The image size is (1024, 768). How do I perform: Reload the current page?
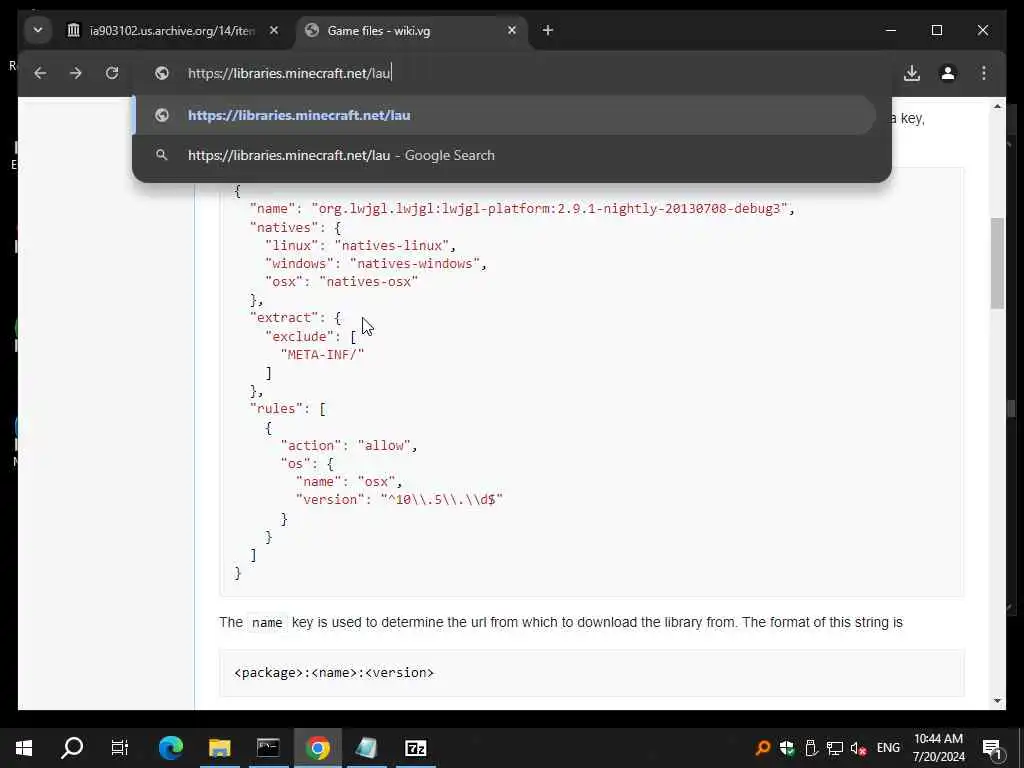tap(112, 73)
